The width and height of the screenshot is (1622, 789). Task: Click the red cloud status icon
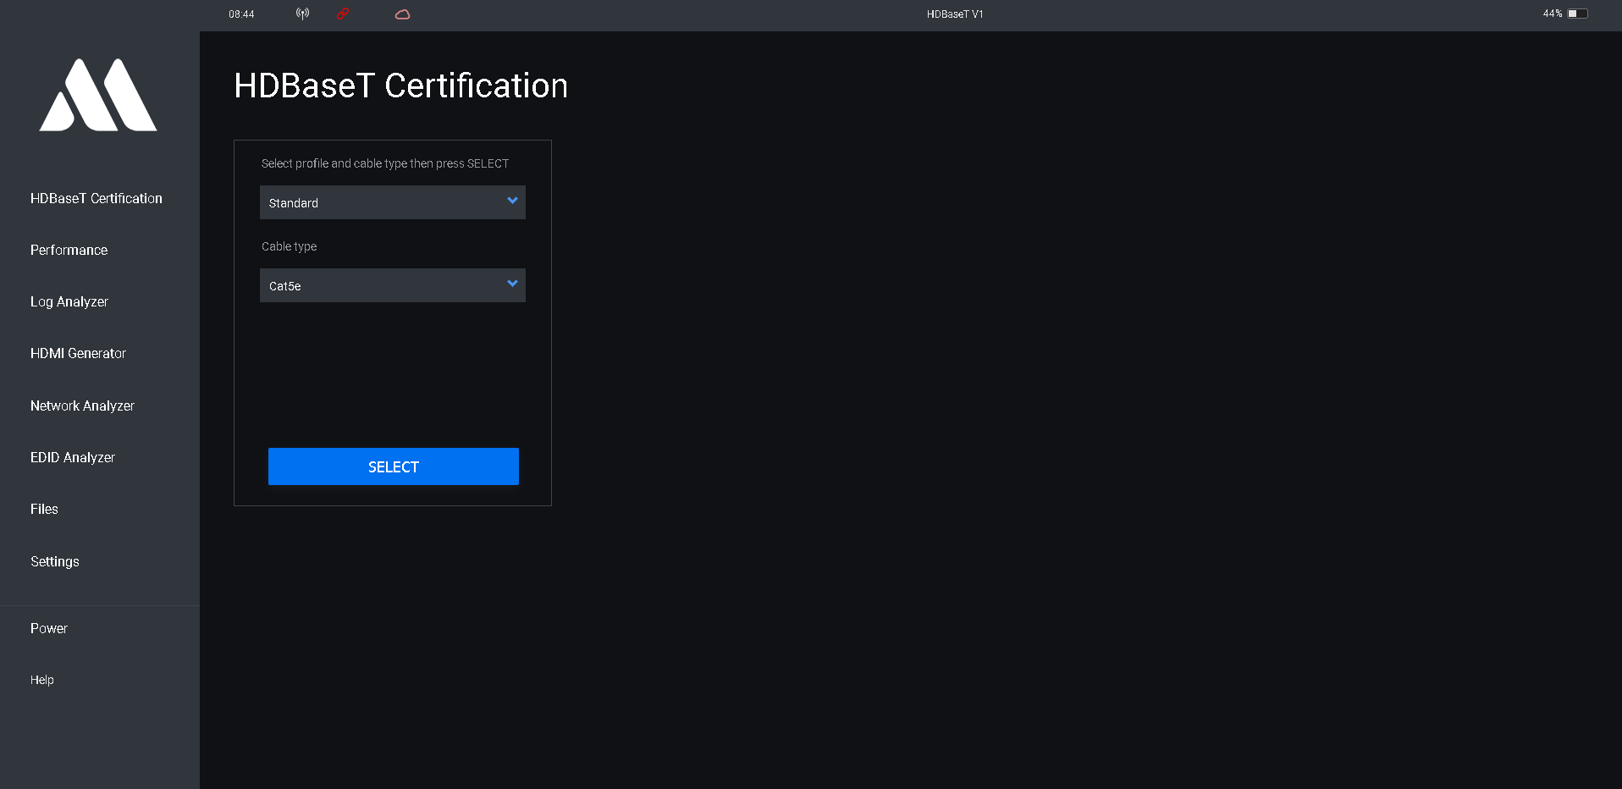coord(402,14)
